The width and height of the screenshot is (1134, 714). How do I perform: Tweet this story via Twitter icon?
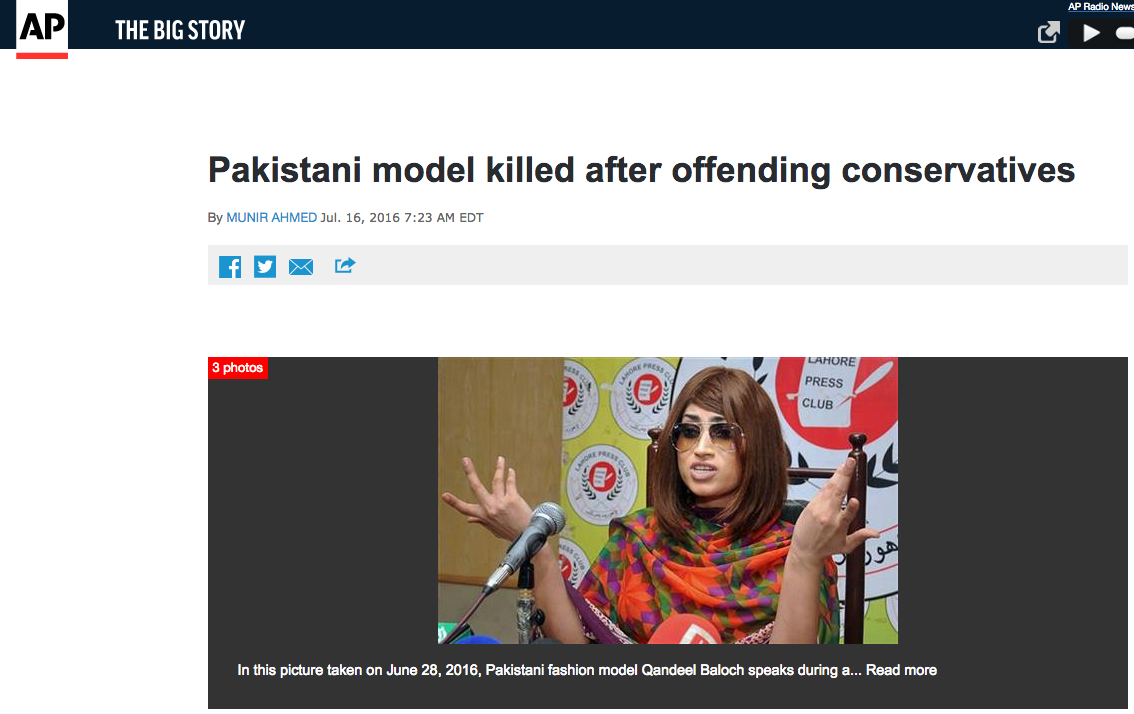click(x=265, y=266)
